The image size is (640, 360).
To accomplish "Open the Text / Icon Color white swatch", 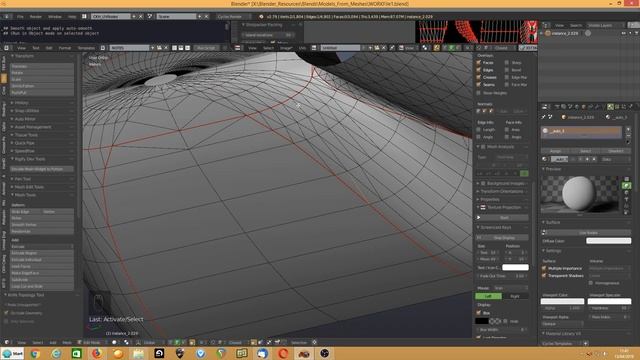I will click(515, 267).
